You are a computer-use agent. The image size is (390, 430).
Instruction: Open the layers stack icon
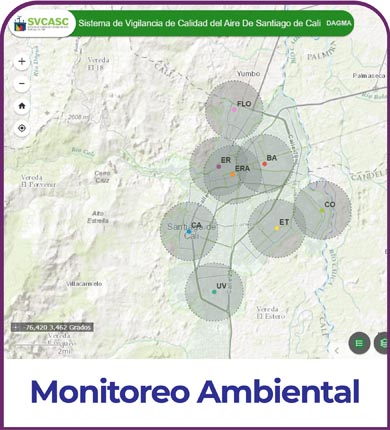(382, 343)
